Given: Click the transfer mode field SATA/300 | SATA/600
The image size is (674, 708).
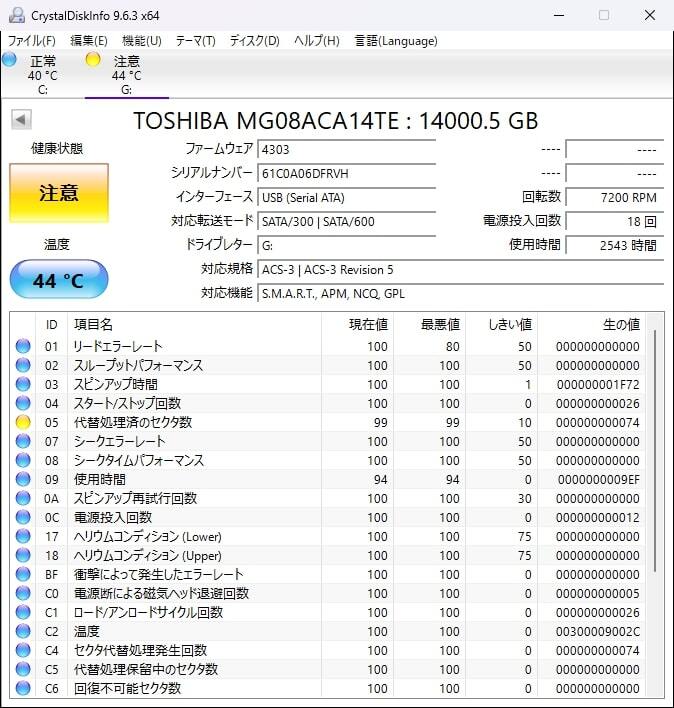Looking at the screenshot, I should tap(346, 221).
